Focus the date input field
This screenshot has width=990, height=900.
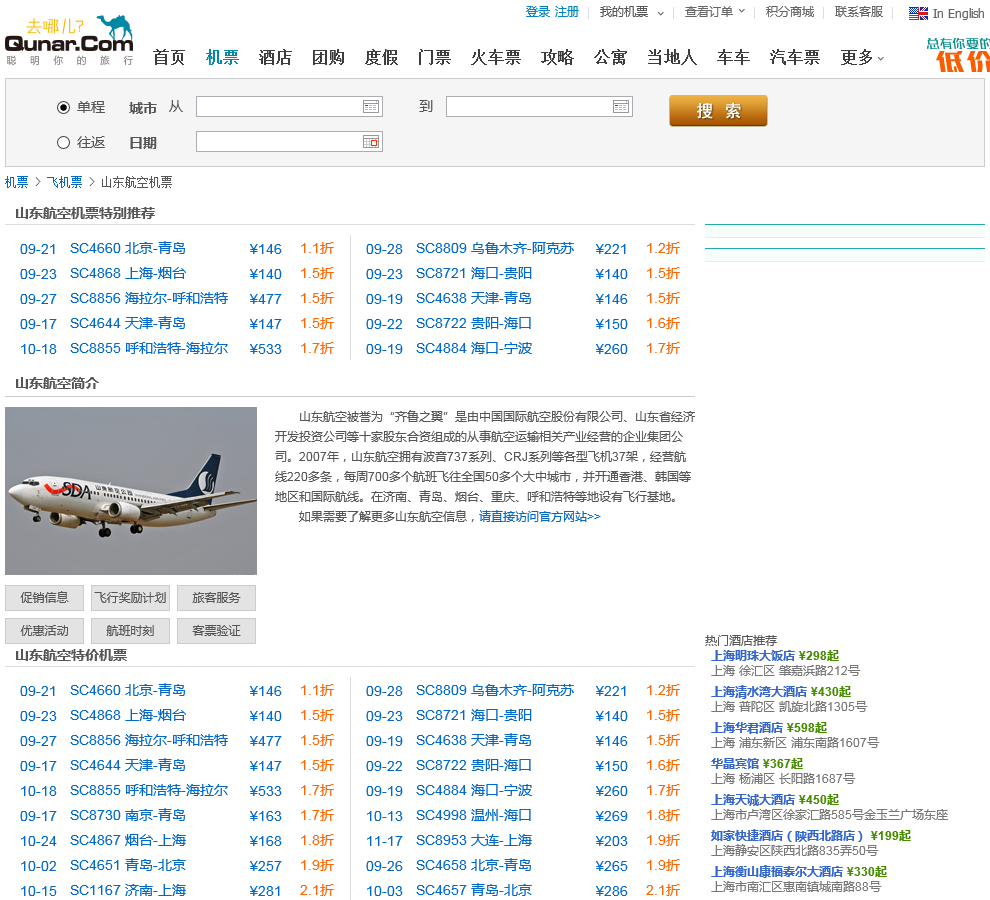pyautogui.click(x=289, y=142)
